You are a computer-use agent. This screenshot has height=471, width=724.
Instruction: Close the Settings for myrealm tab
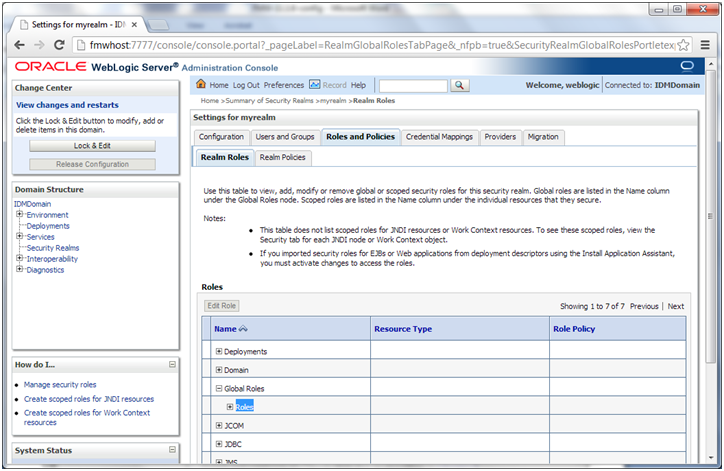pyautogui.click(x=134, y=24)
